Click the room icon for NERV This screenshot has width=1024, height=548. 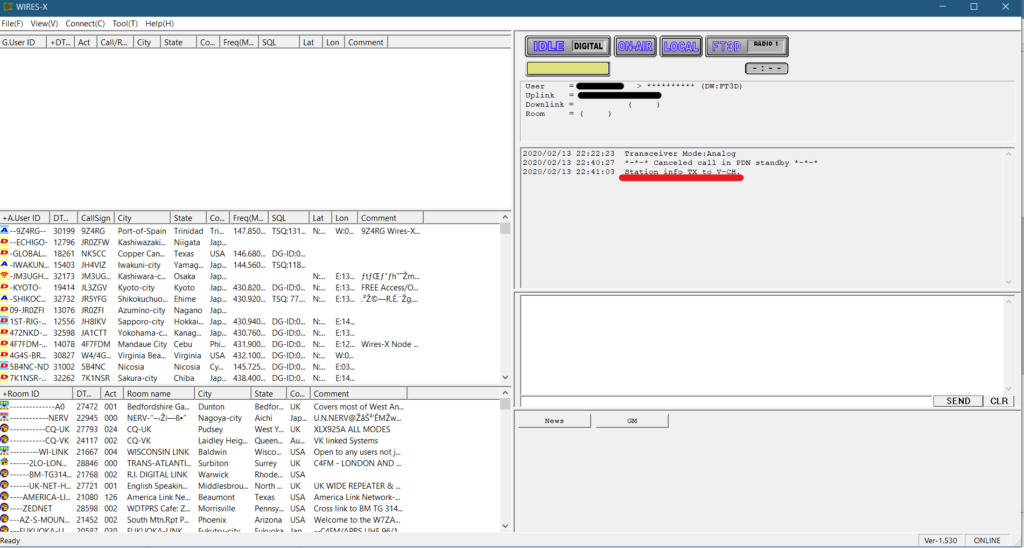point(5,417)
